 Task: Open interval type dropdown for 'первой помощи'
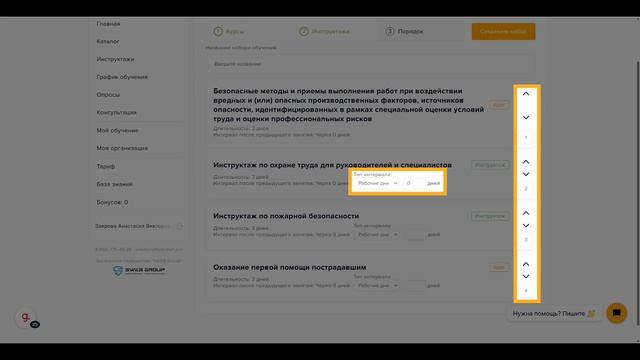378,286
